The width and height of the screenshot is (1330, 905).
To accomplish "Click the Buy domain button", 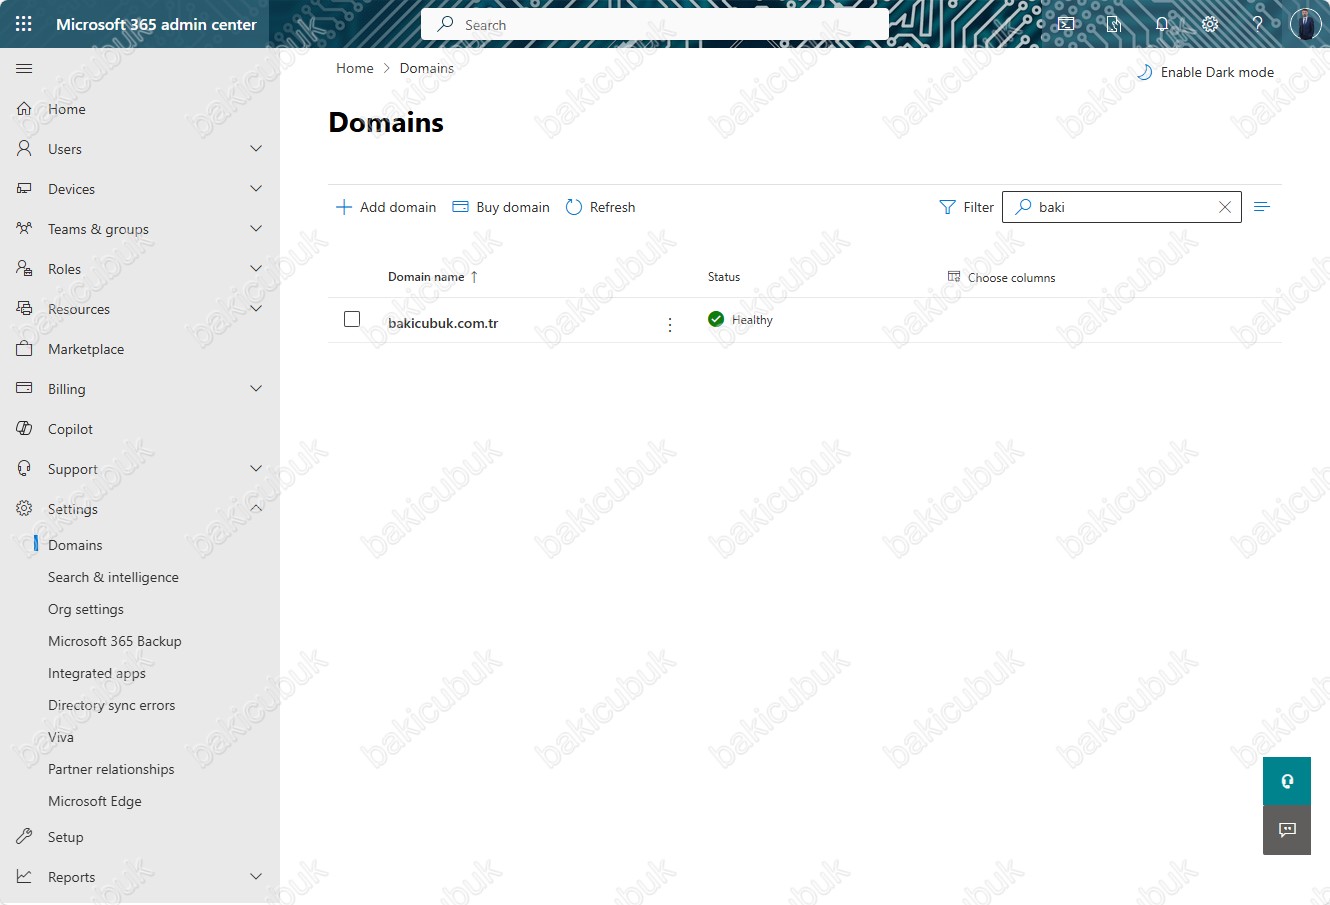I will 501,207.
